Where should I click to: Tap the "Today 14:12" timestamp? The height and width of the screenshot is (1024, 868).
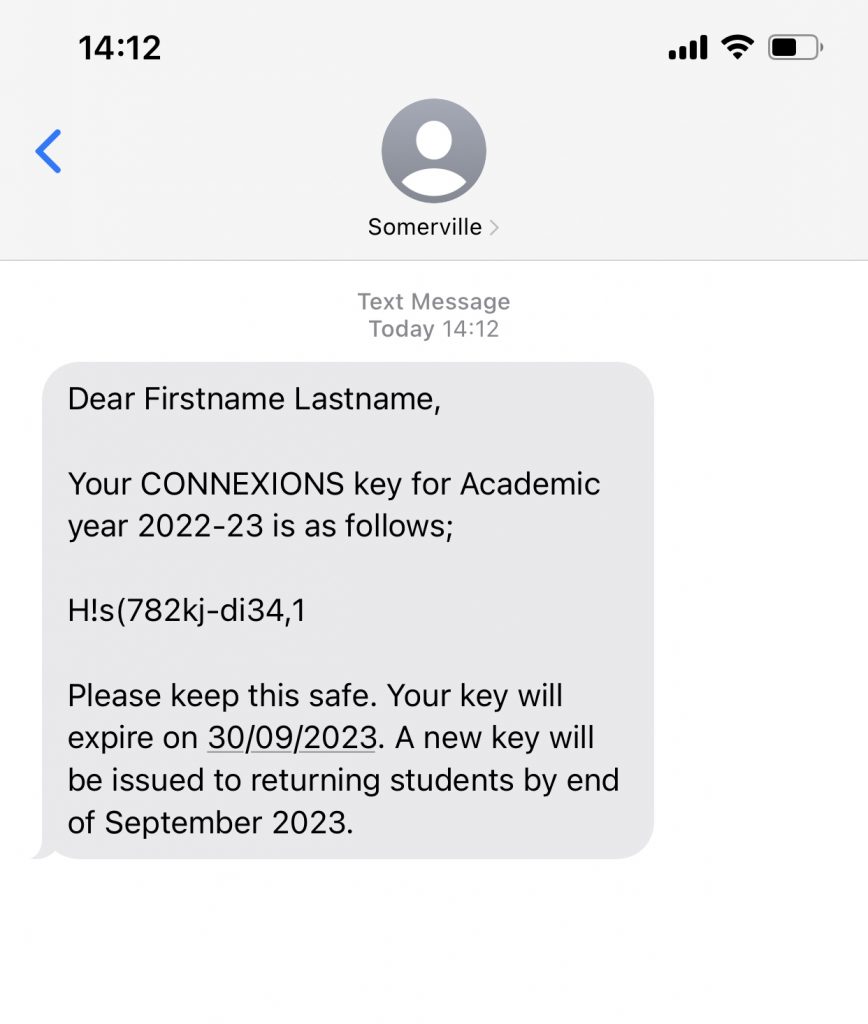pyautogui.click(x=434, y=328)
